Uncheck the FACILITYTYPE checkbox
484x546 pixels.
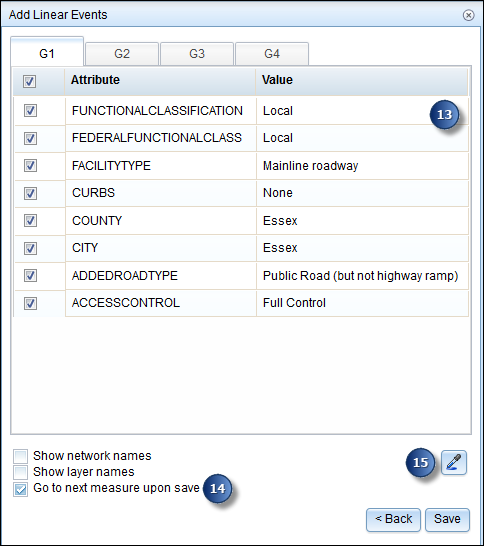[30, 165]
